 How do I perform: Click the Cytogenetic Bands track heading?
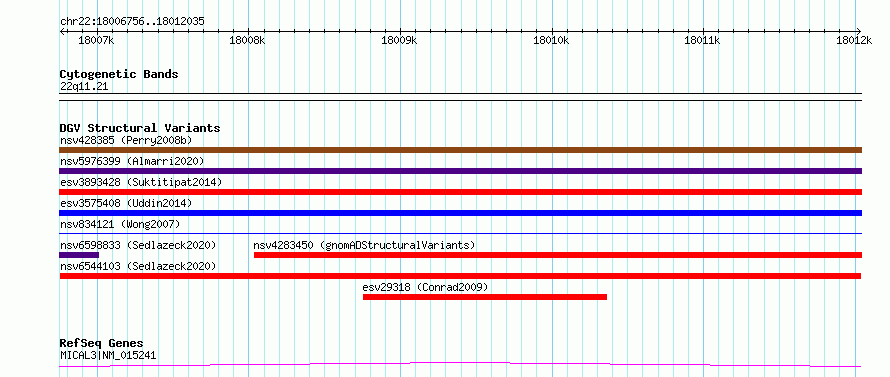pos(119,74)
